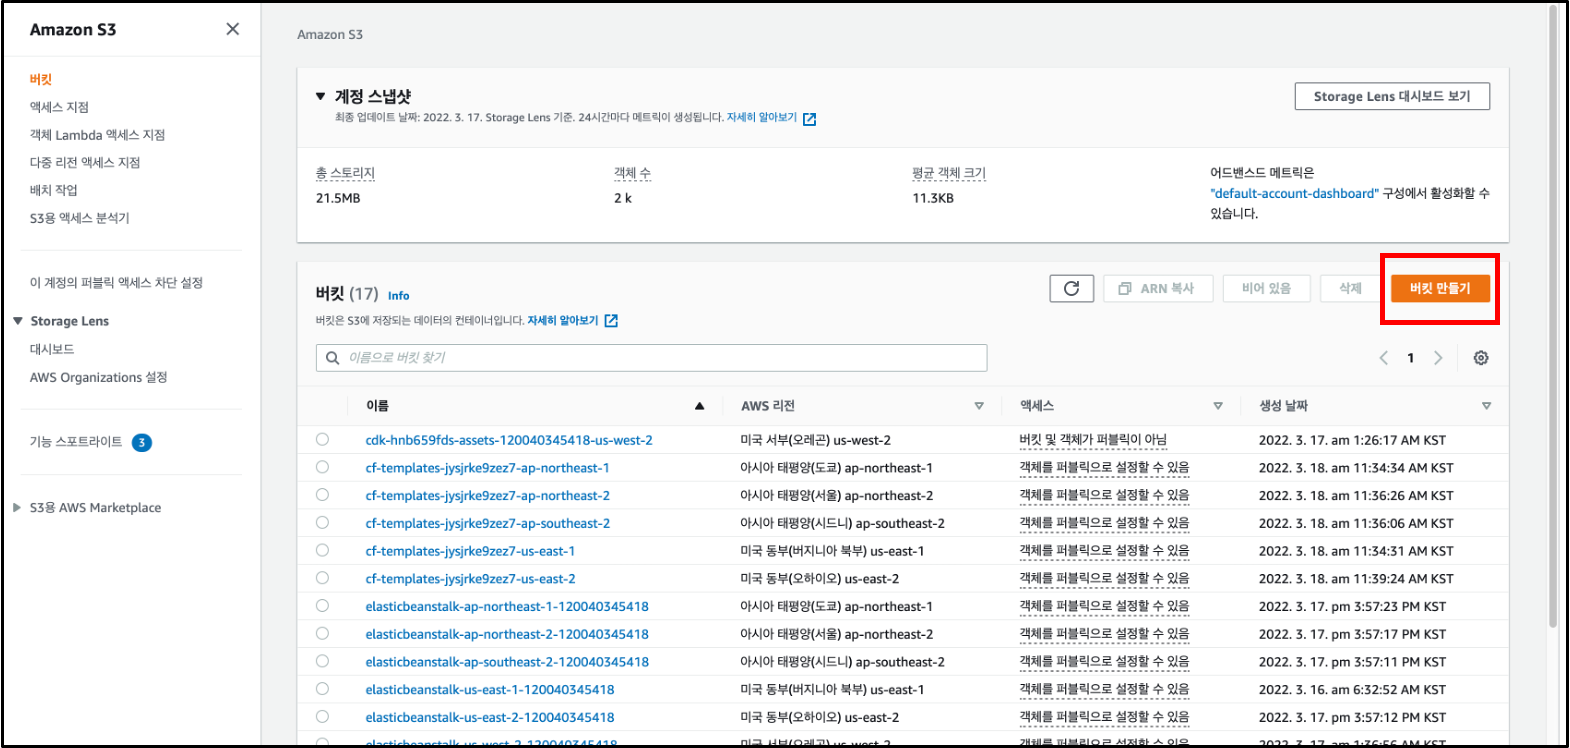Click the Info link next to 버킷
Screen dimensions: 1570x748
tap(398, 296)
